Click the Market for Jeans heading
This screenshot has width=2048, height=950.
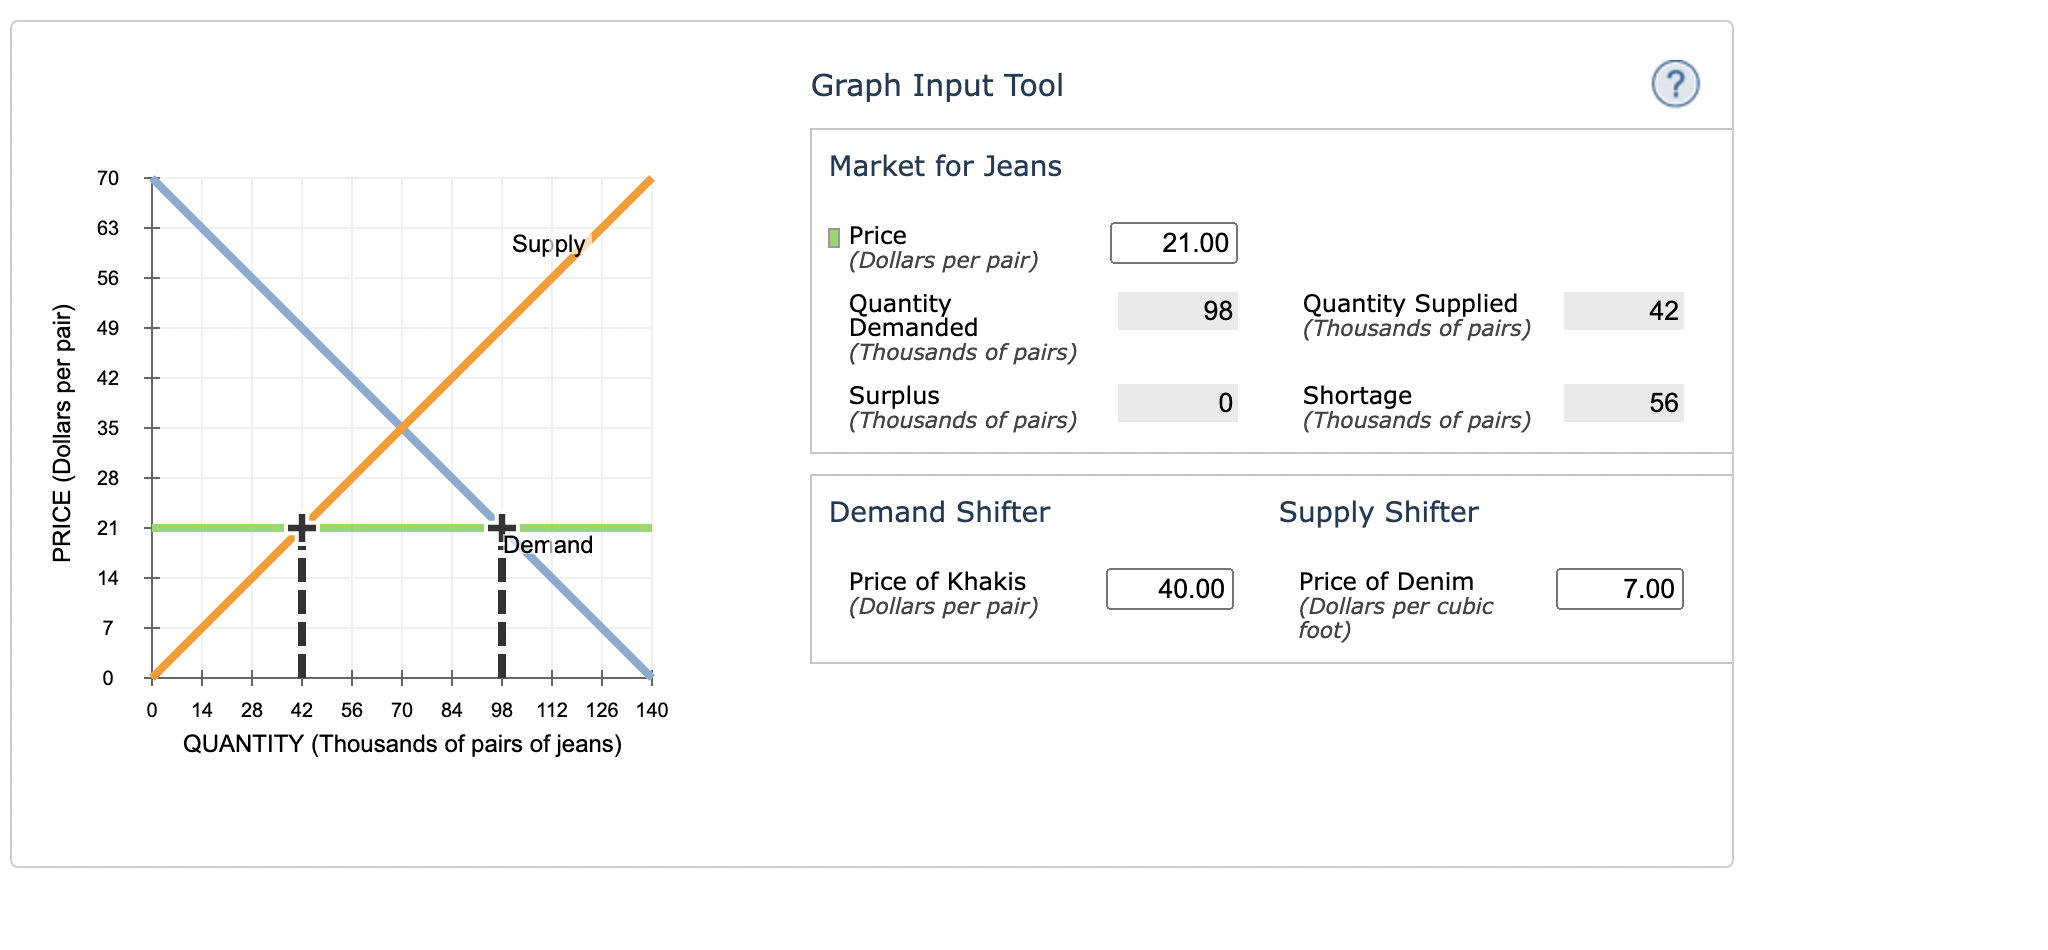(944, 166)
